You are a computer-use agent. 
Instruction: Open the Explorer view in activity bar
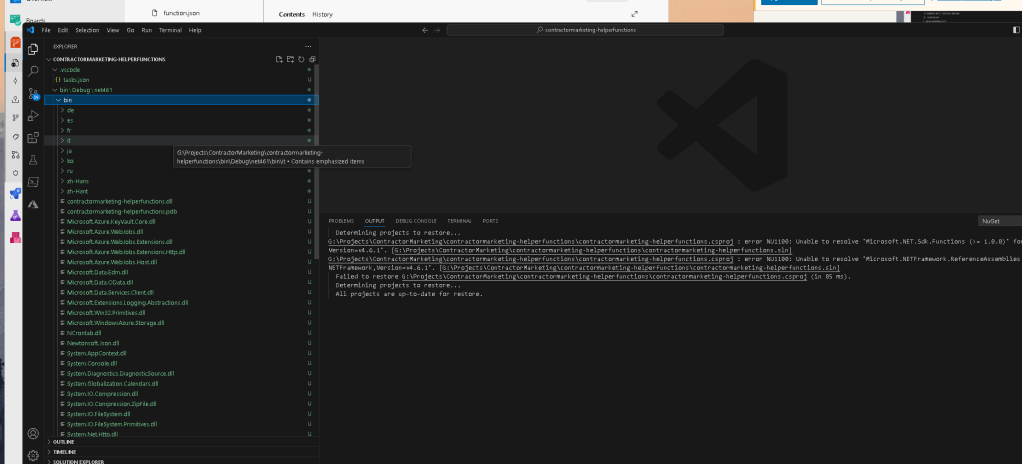pyautogui.click(x=33, y=49)
